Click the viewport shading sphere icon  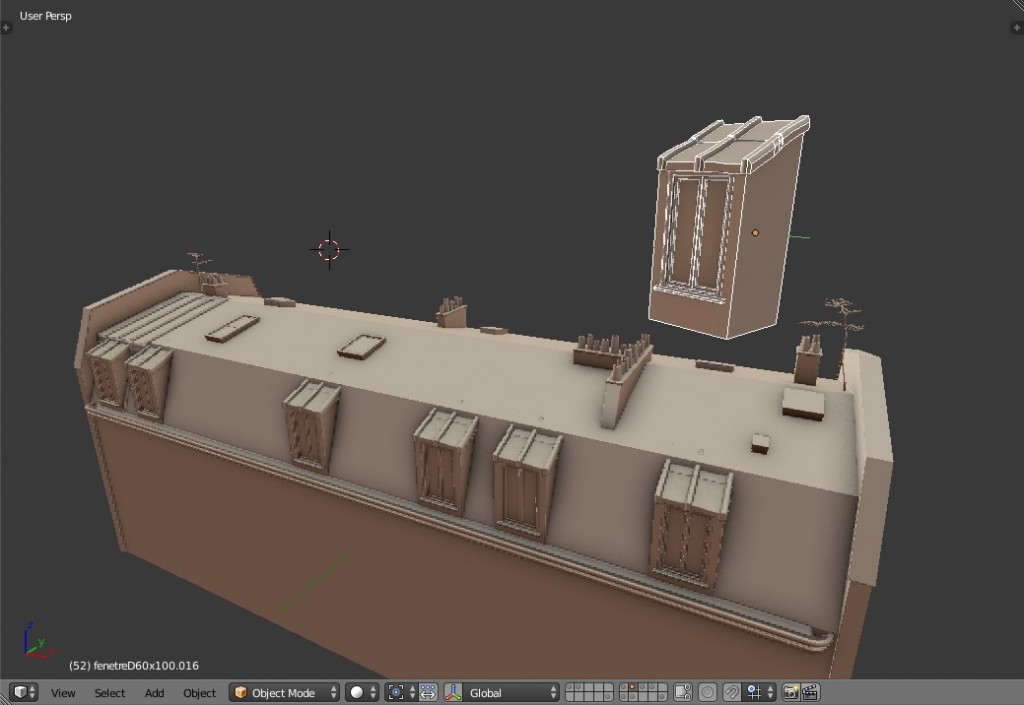357,692
